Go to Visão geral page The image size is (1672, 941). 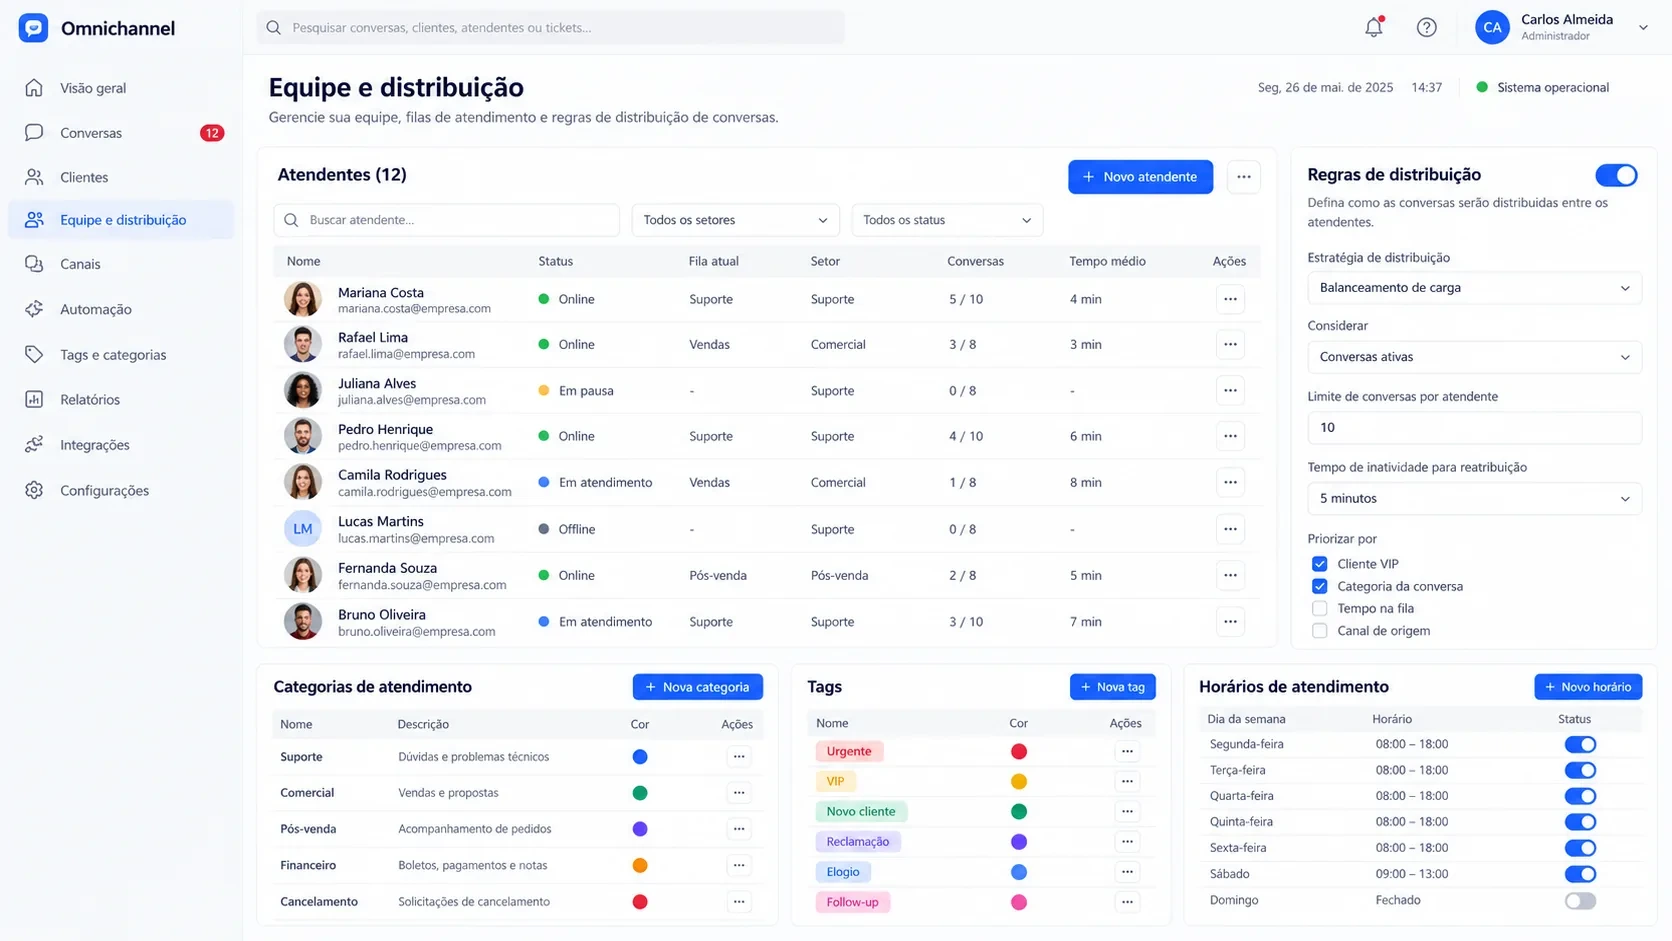pos(93,88)
